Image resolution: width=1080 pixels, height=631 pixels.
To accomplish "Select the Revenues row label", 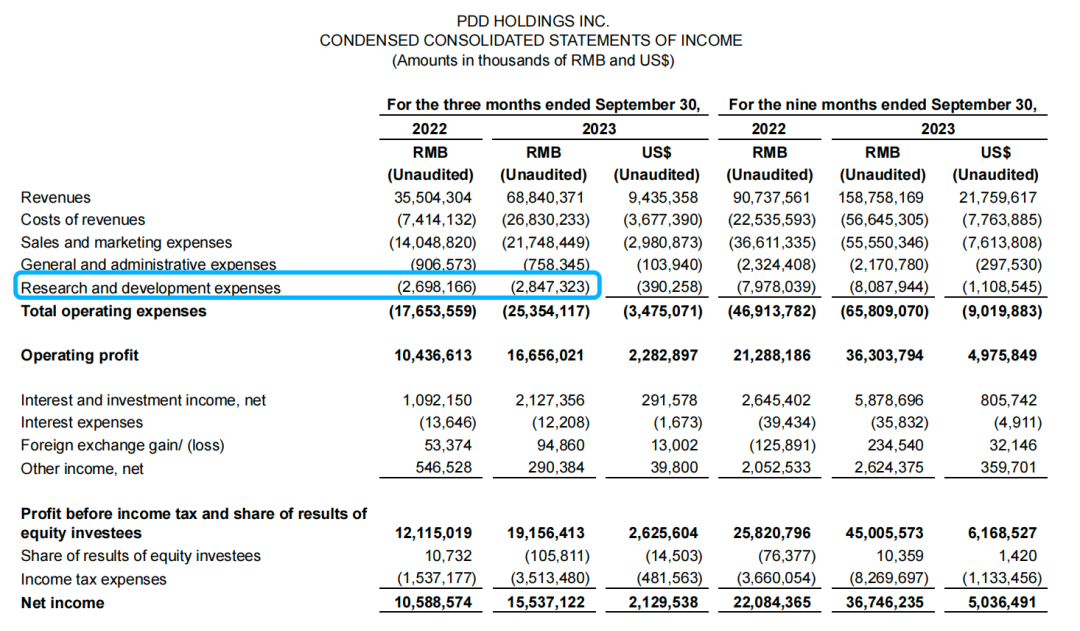I will coord(56,198).
